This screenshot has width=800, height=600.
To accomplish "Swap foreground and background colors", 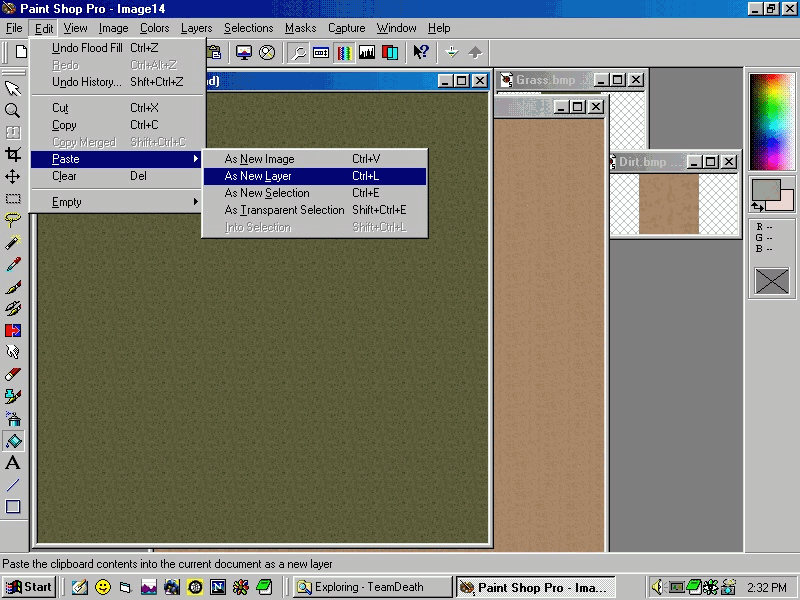I will click(757, 206).
